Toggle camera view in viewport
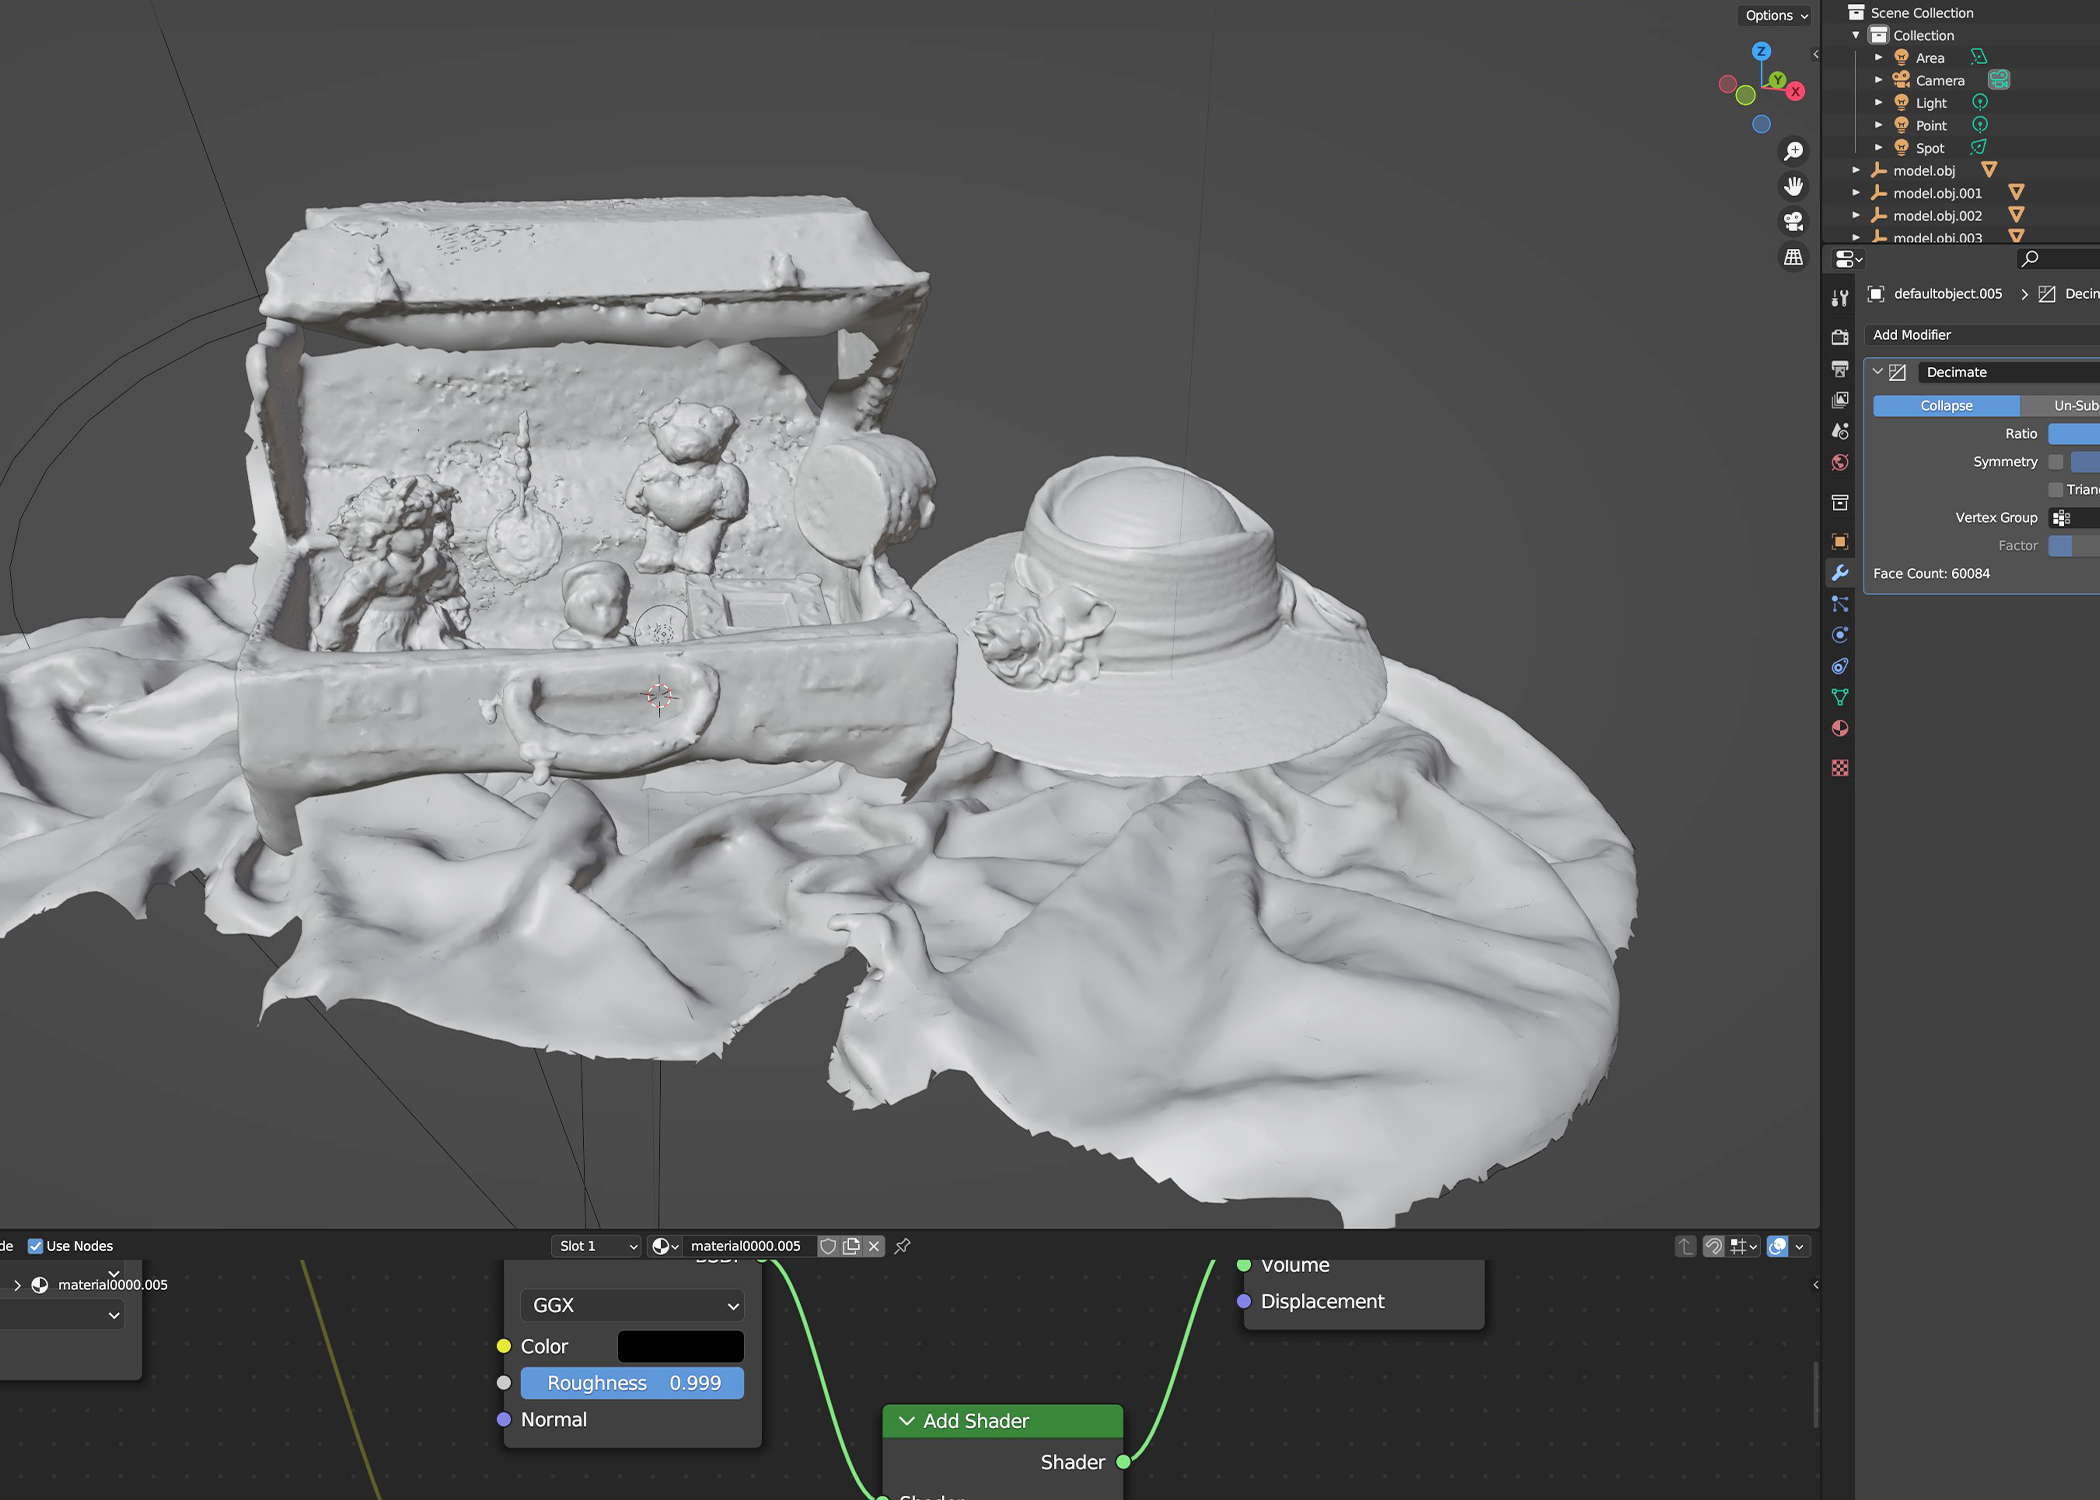2100x1500 pixels. click(x=1793, y=222)
